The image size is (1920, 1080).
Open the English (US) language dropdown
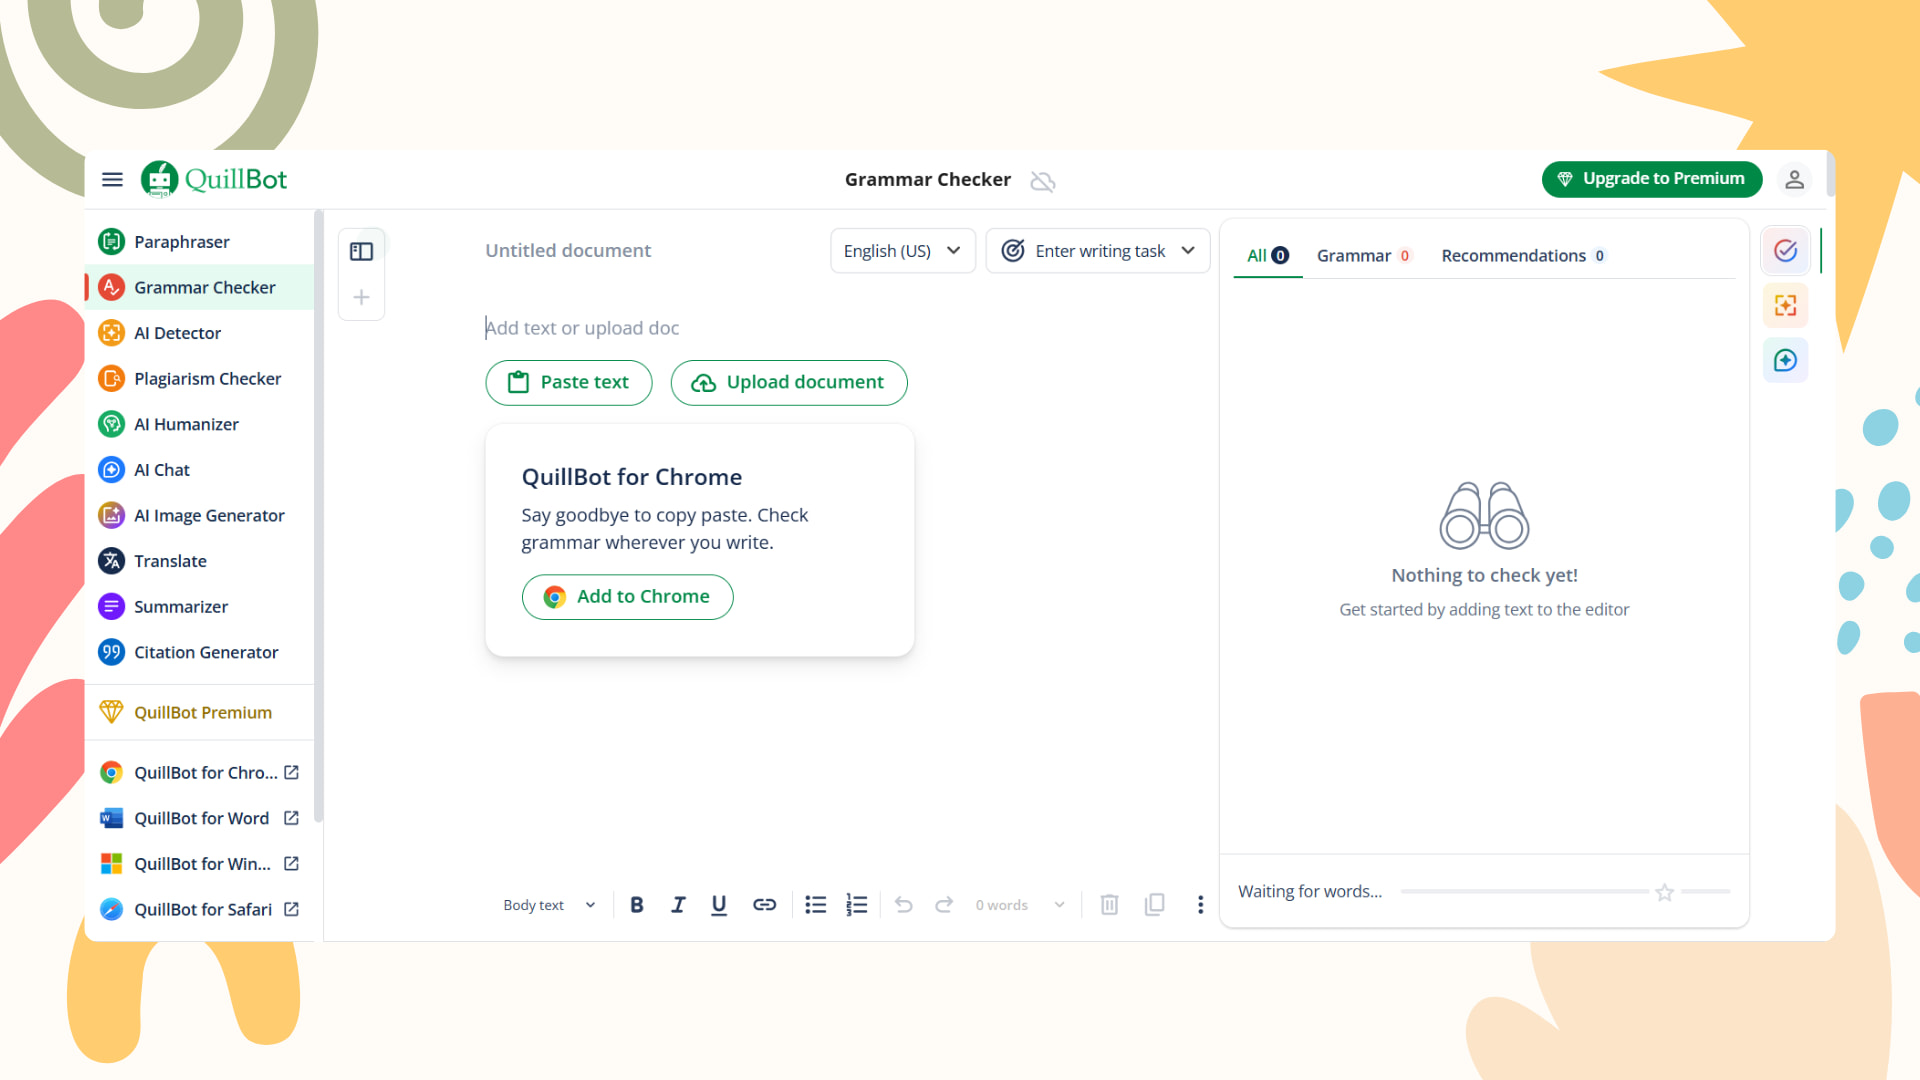pyautogui.click(x=902, y=251)
